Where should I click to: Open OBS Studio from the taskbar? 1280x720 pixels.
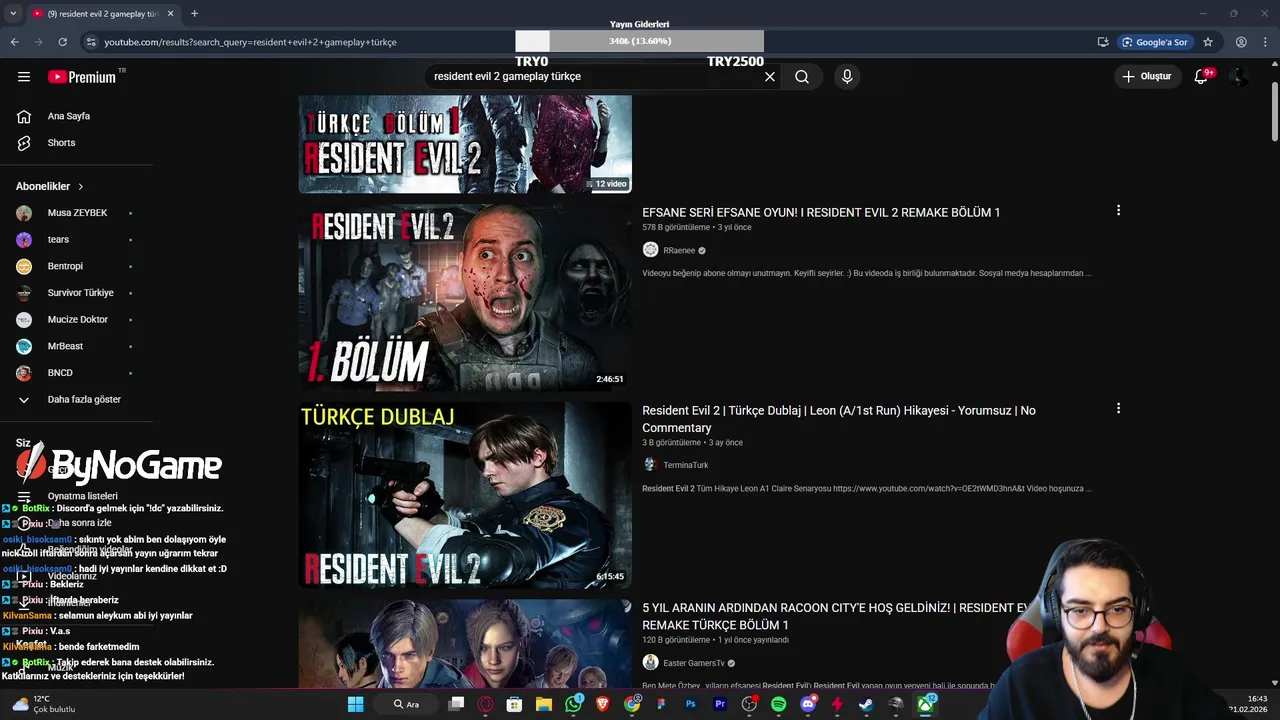(x=749, y=705)
